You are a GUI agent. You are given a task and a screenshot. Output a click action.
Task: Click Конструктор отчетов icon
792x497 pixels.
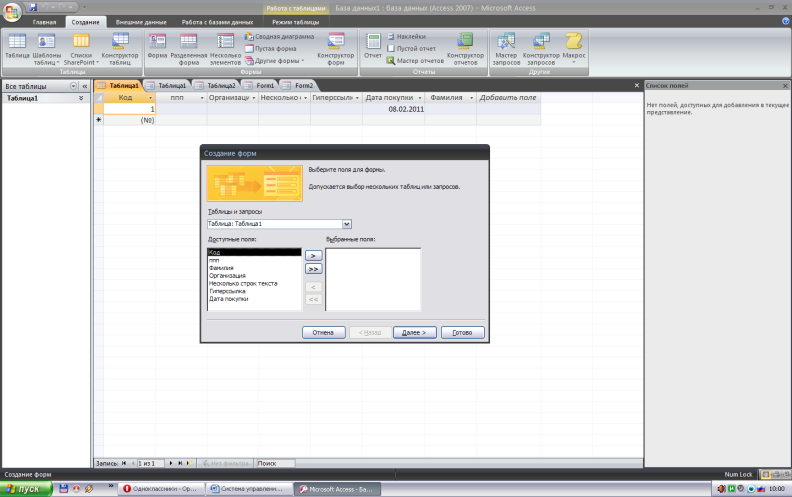pos(465,49)
